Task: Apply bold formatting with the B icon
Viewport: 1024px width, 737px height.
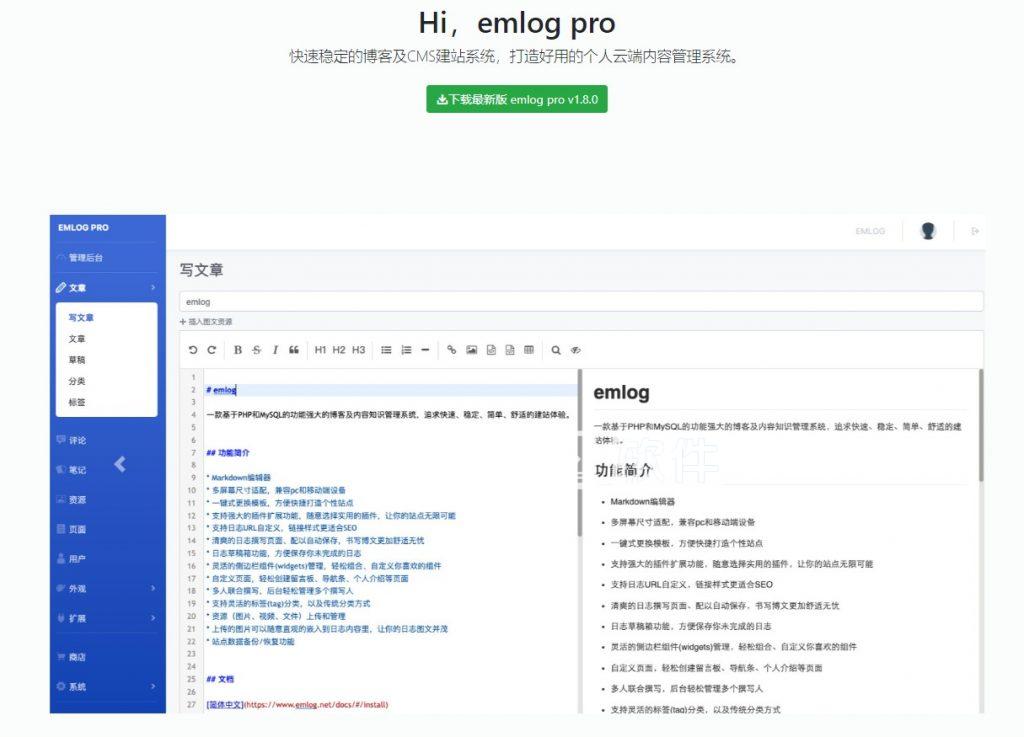Action: click(x=238, y=350)
